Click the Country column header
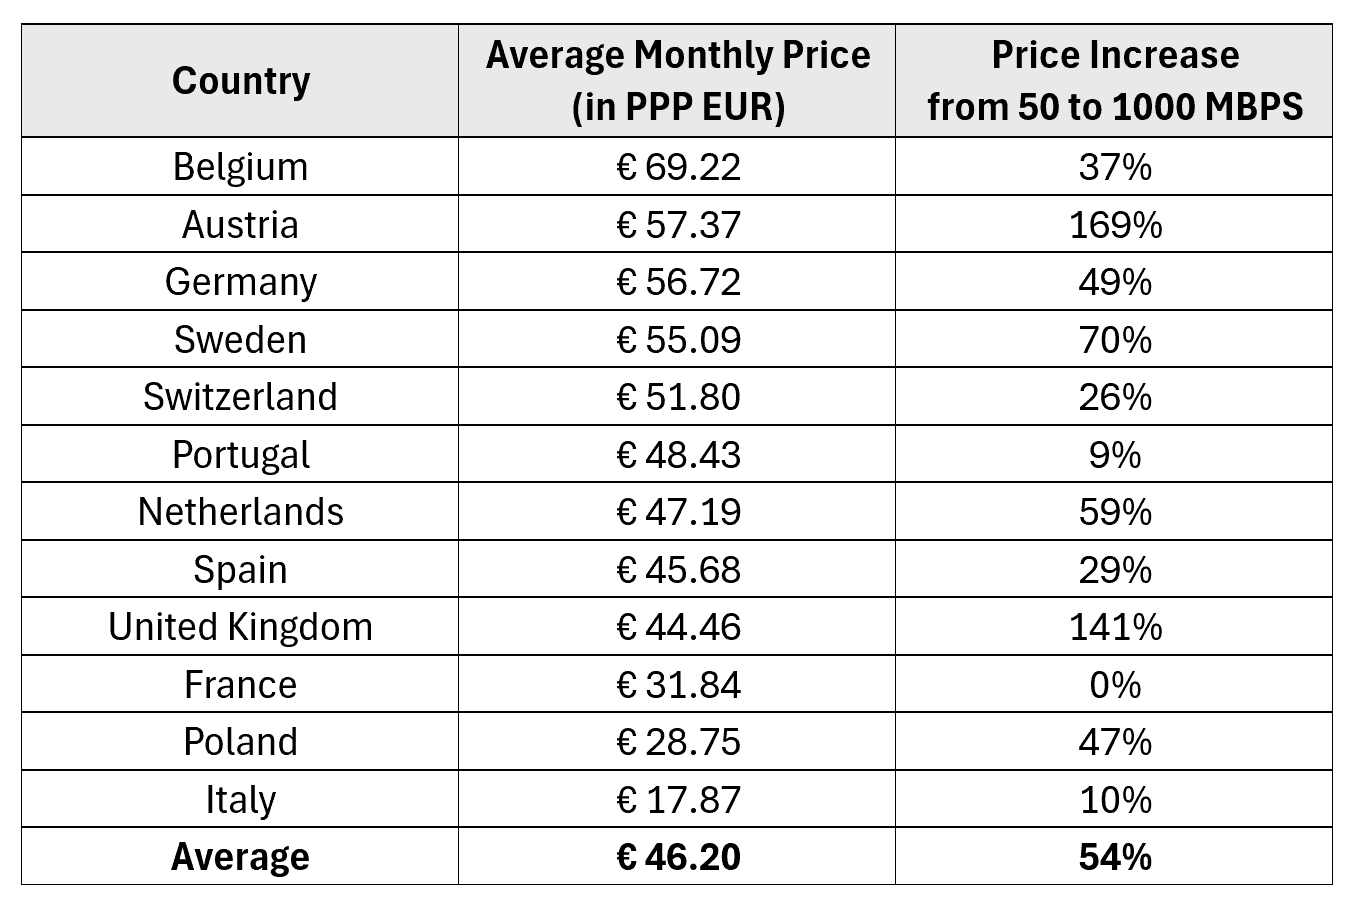Image resolution: width=1362 pixels, height=902 pixels. point(240,81)
